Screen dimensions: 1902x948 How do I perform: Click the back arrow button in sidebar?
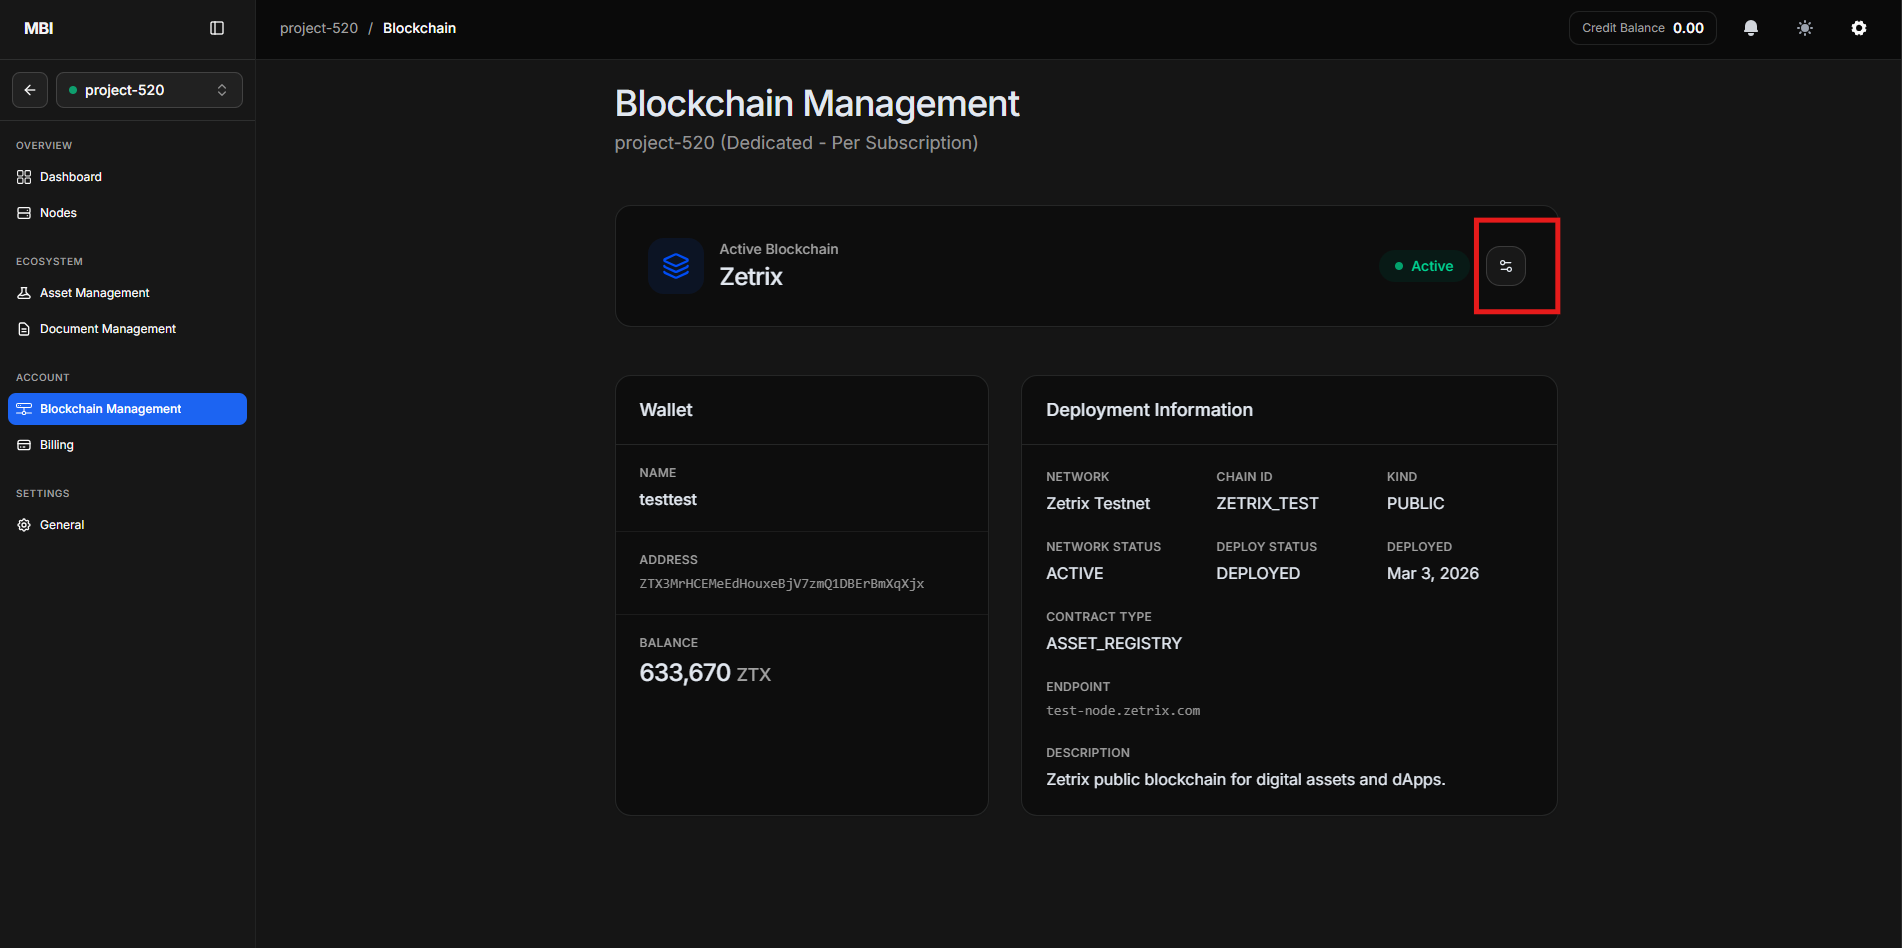click(30, 90)
